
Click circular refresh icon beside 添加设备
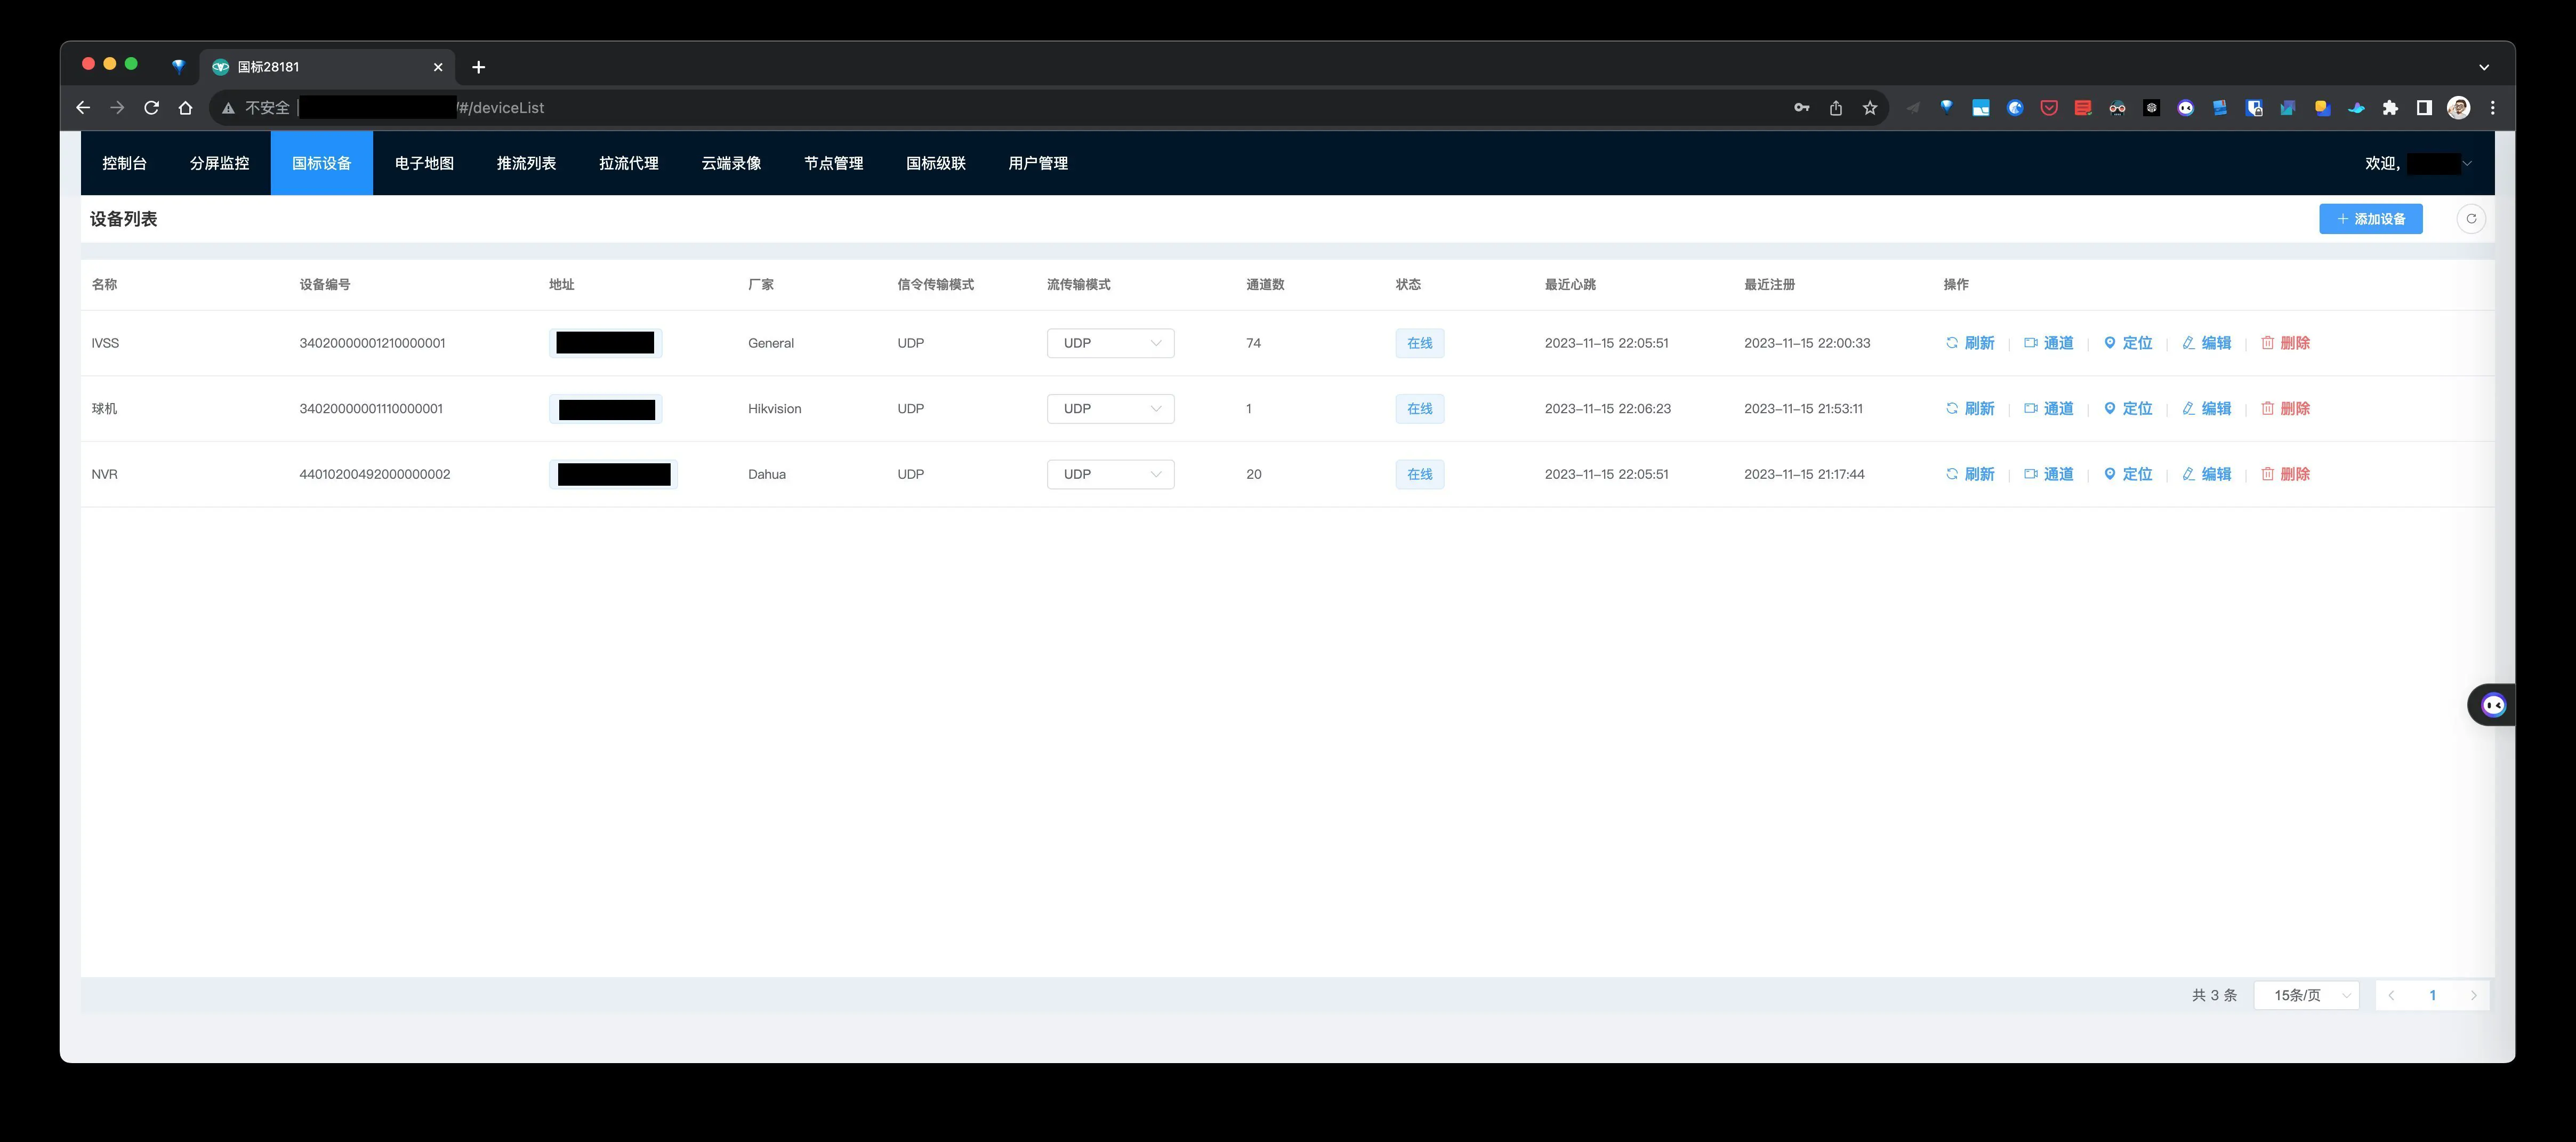(2471, 219)
